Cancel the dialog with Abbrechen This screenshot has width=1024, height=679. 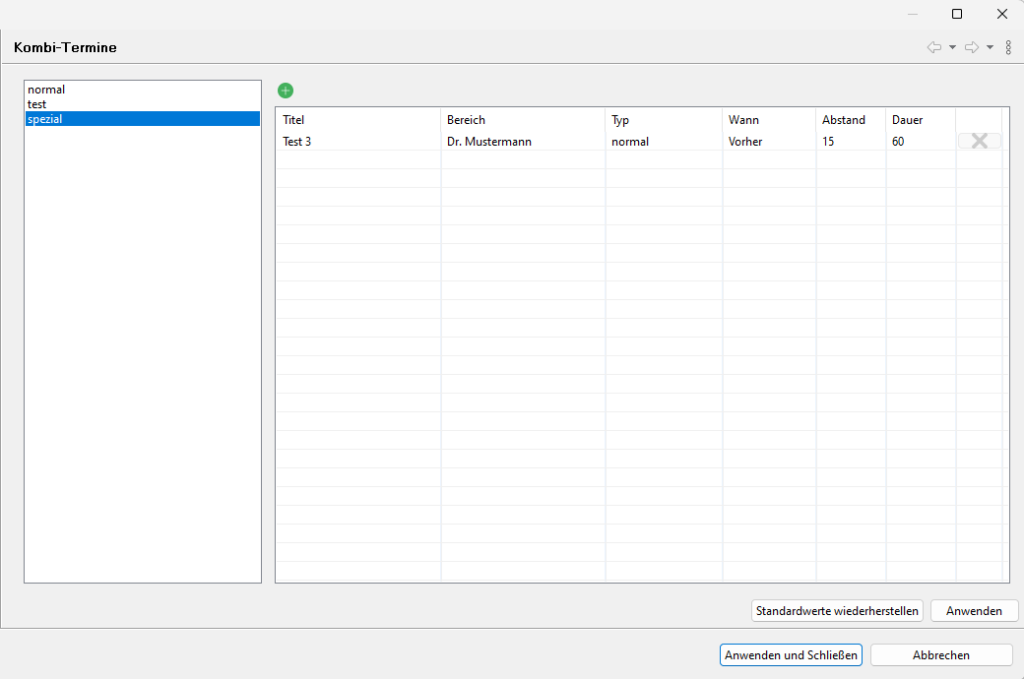(x=940, y=655)
